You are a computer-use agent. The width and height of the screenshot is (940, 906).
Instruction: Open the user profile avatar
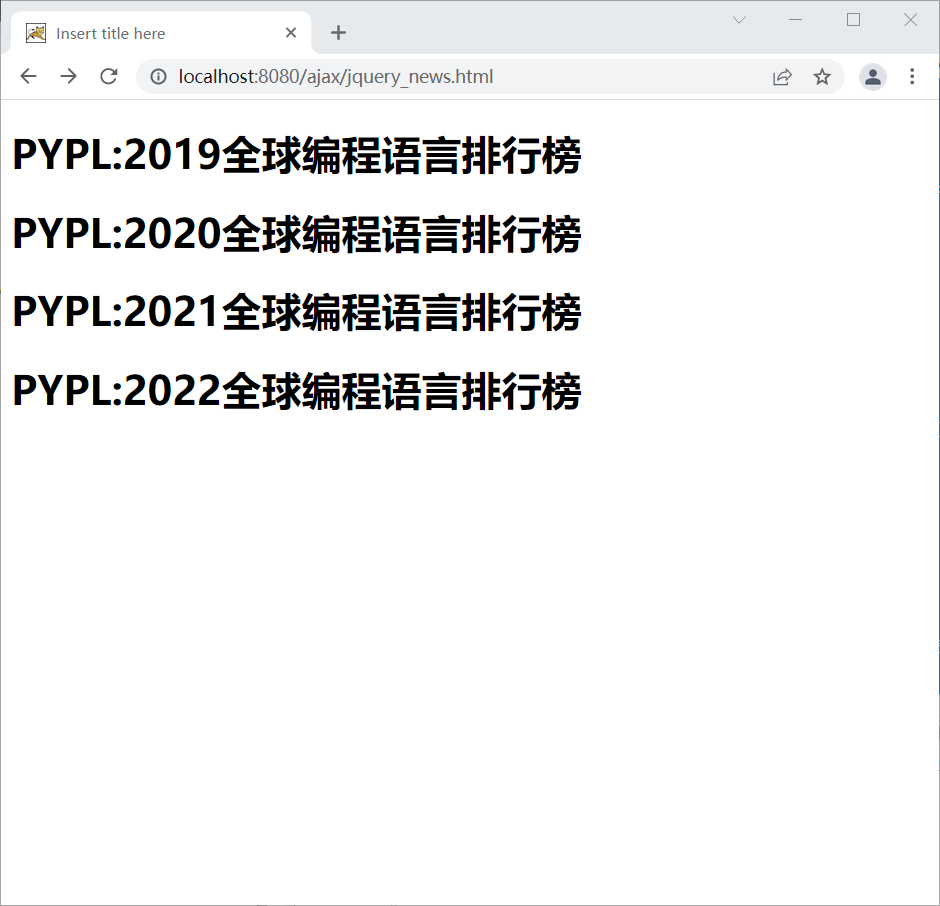click(873, 77)
